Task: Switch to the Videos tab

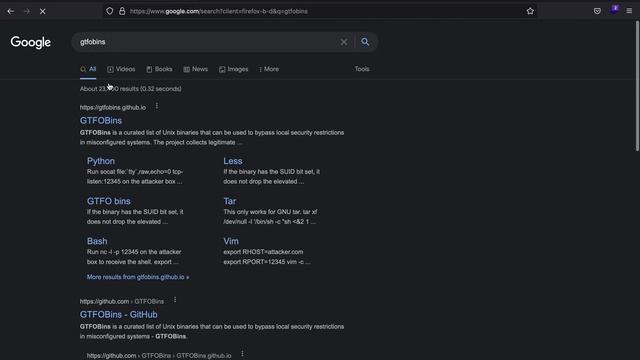Action: pos(121,69)
